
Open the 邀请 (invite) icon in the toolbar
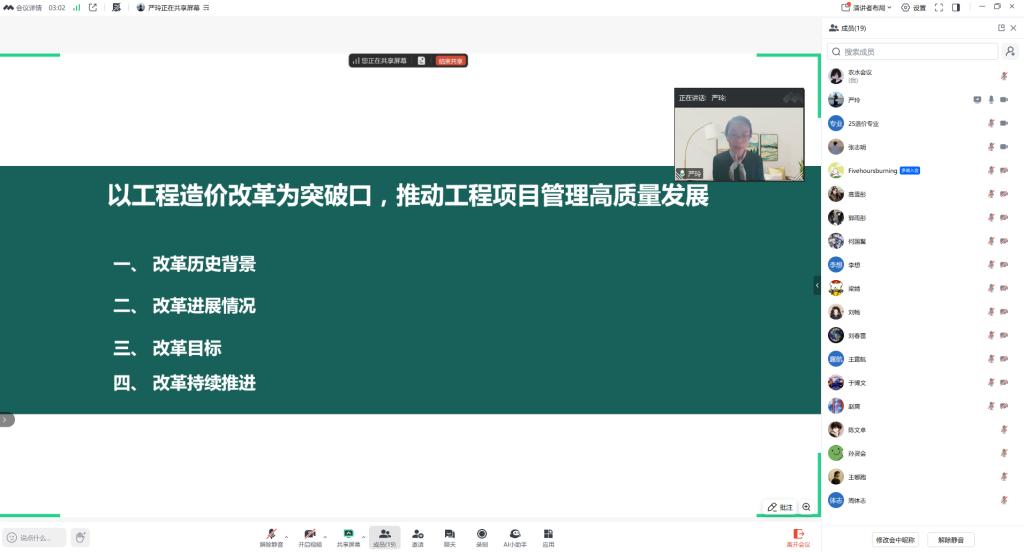point(418,536)
